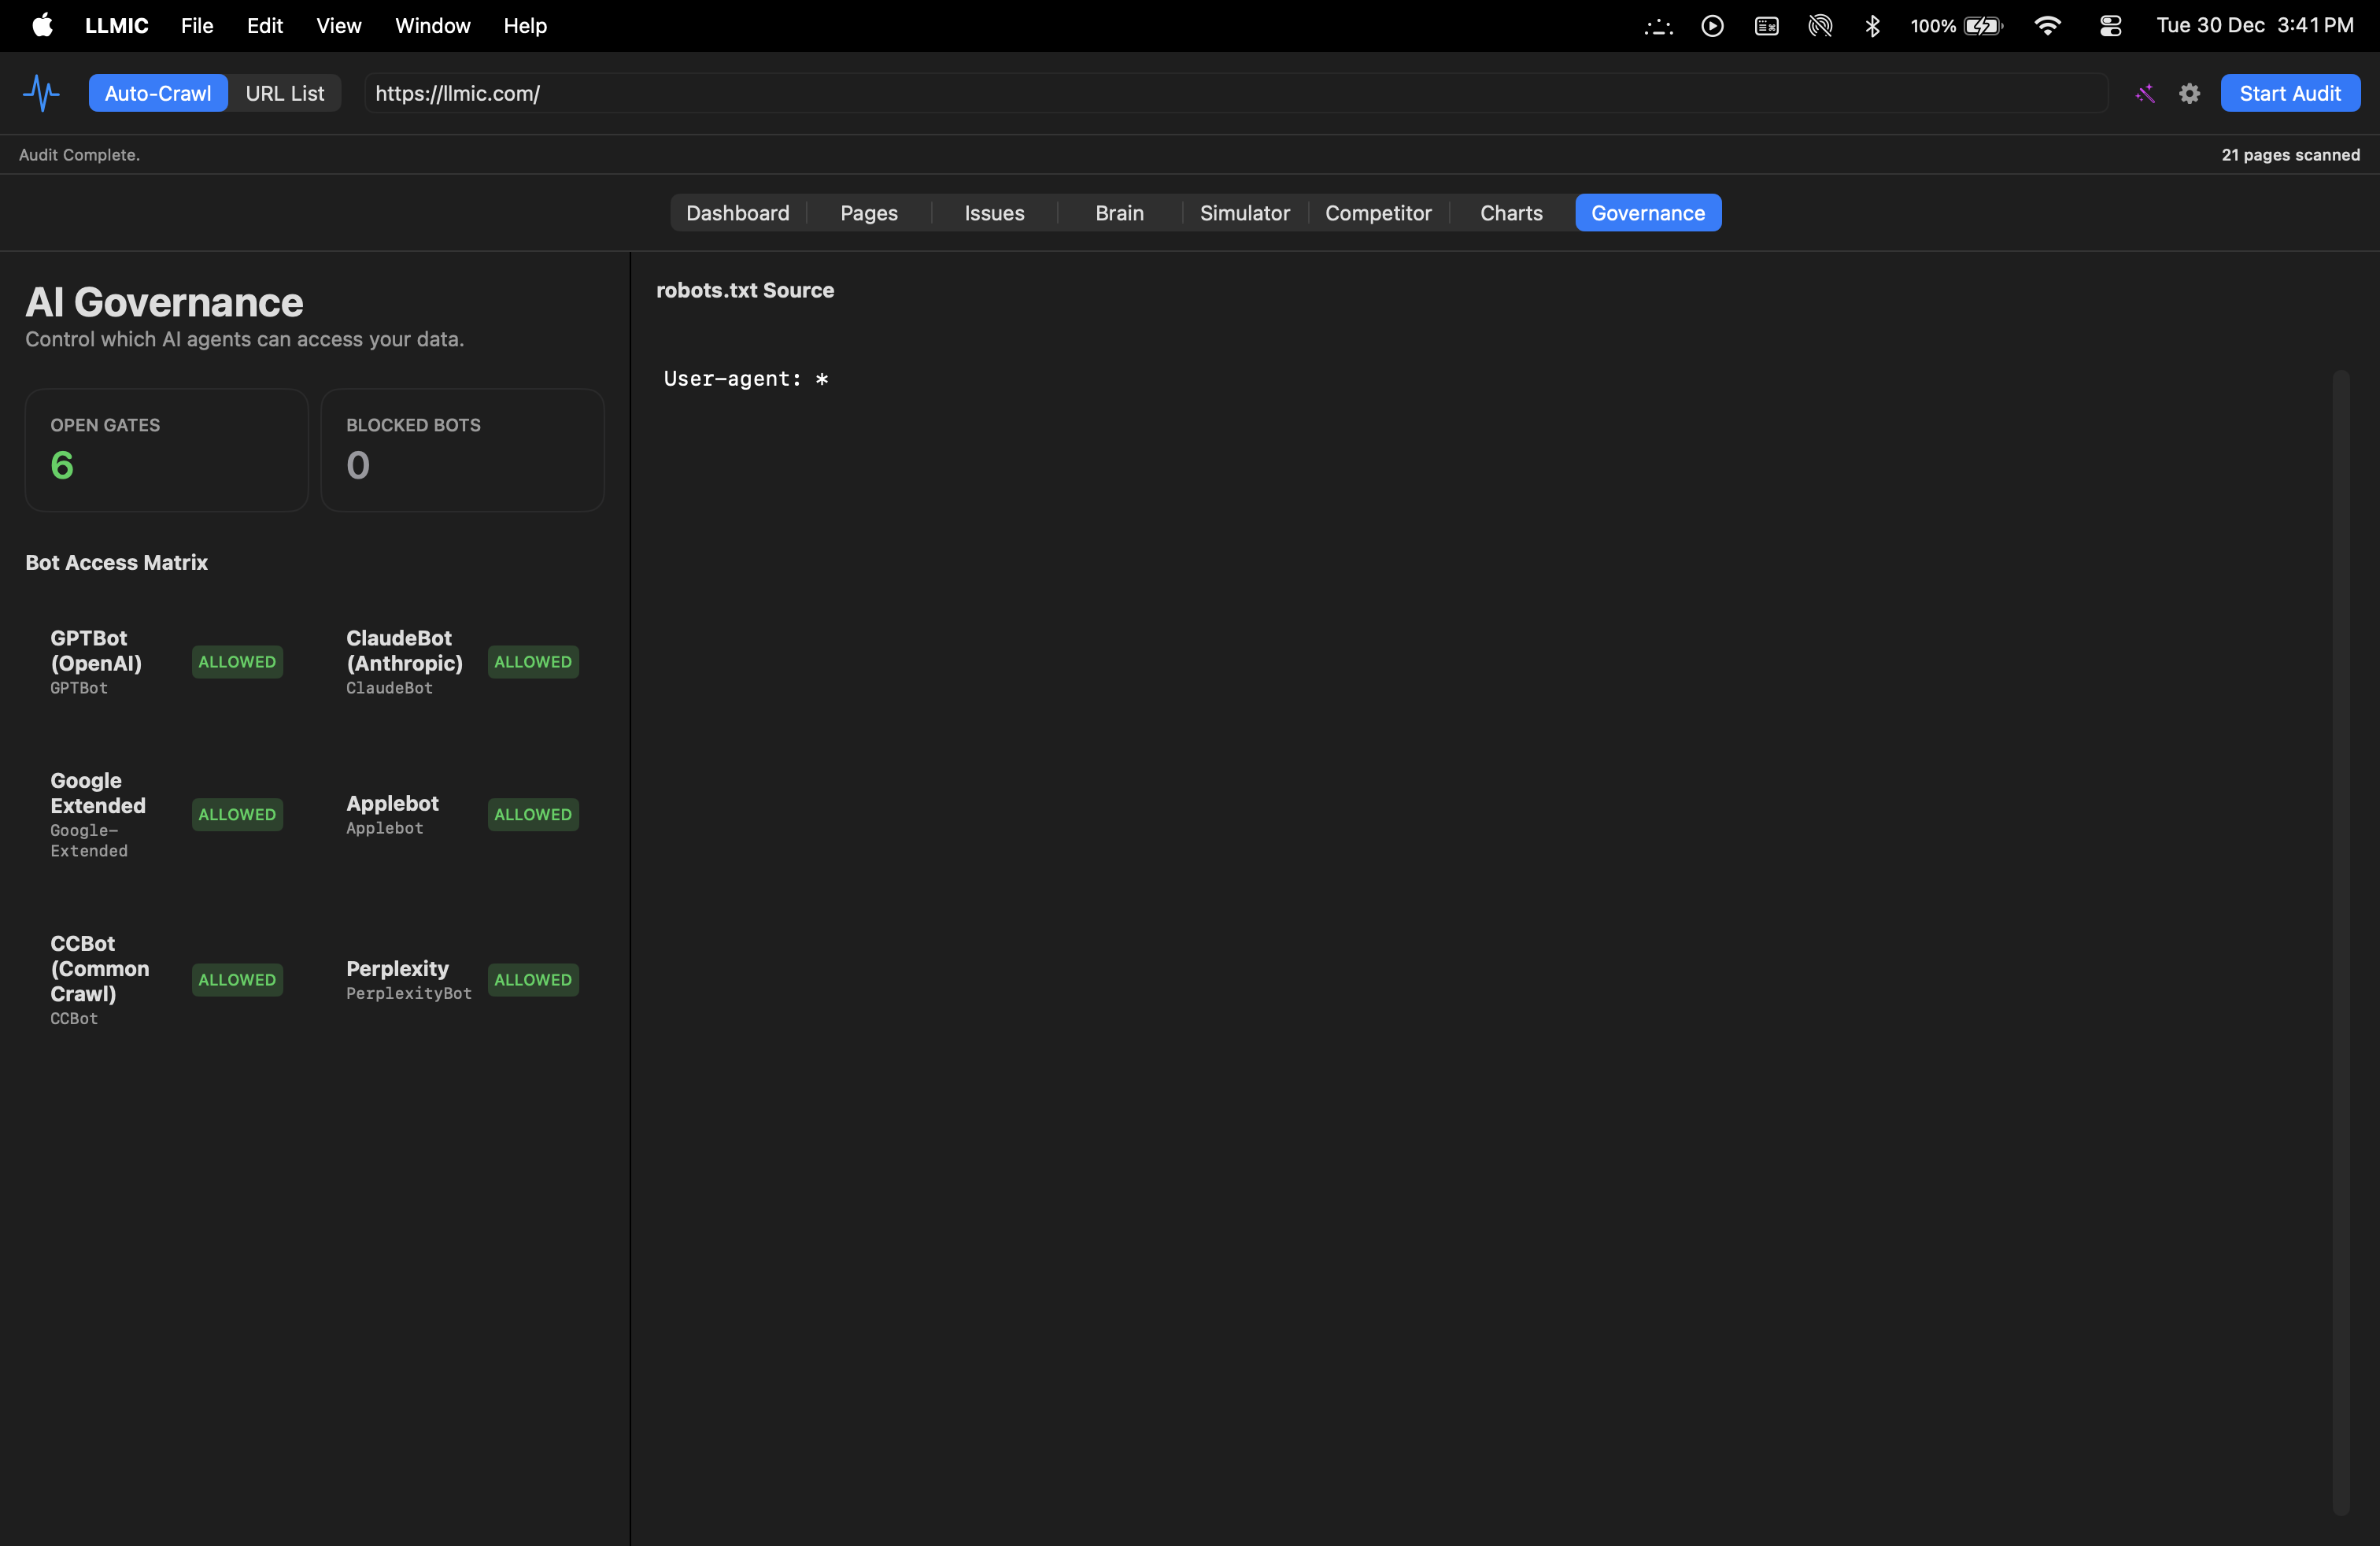Screen dimensions: 2380x1546
Task: Toggle GPTBot ALLOWED status badge
Action: [x=237, y=661]
